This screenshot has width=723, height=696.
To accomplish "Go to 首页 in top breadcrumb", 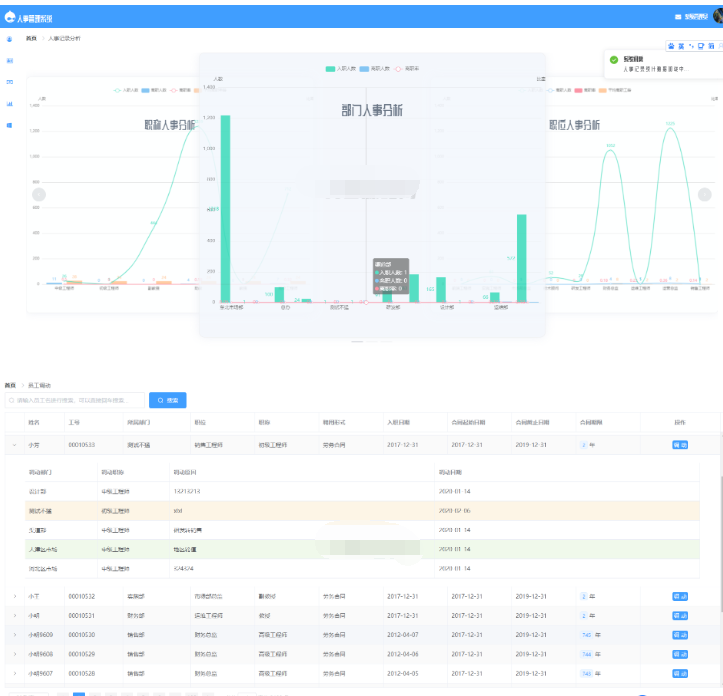I will (31, 39).
